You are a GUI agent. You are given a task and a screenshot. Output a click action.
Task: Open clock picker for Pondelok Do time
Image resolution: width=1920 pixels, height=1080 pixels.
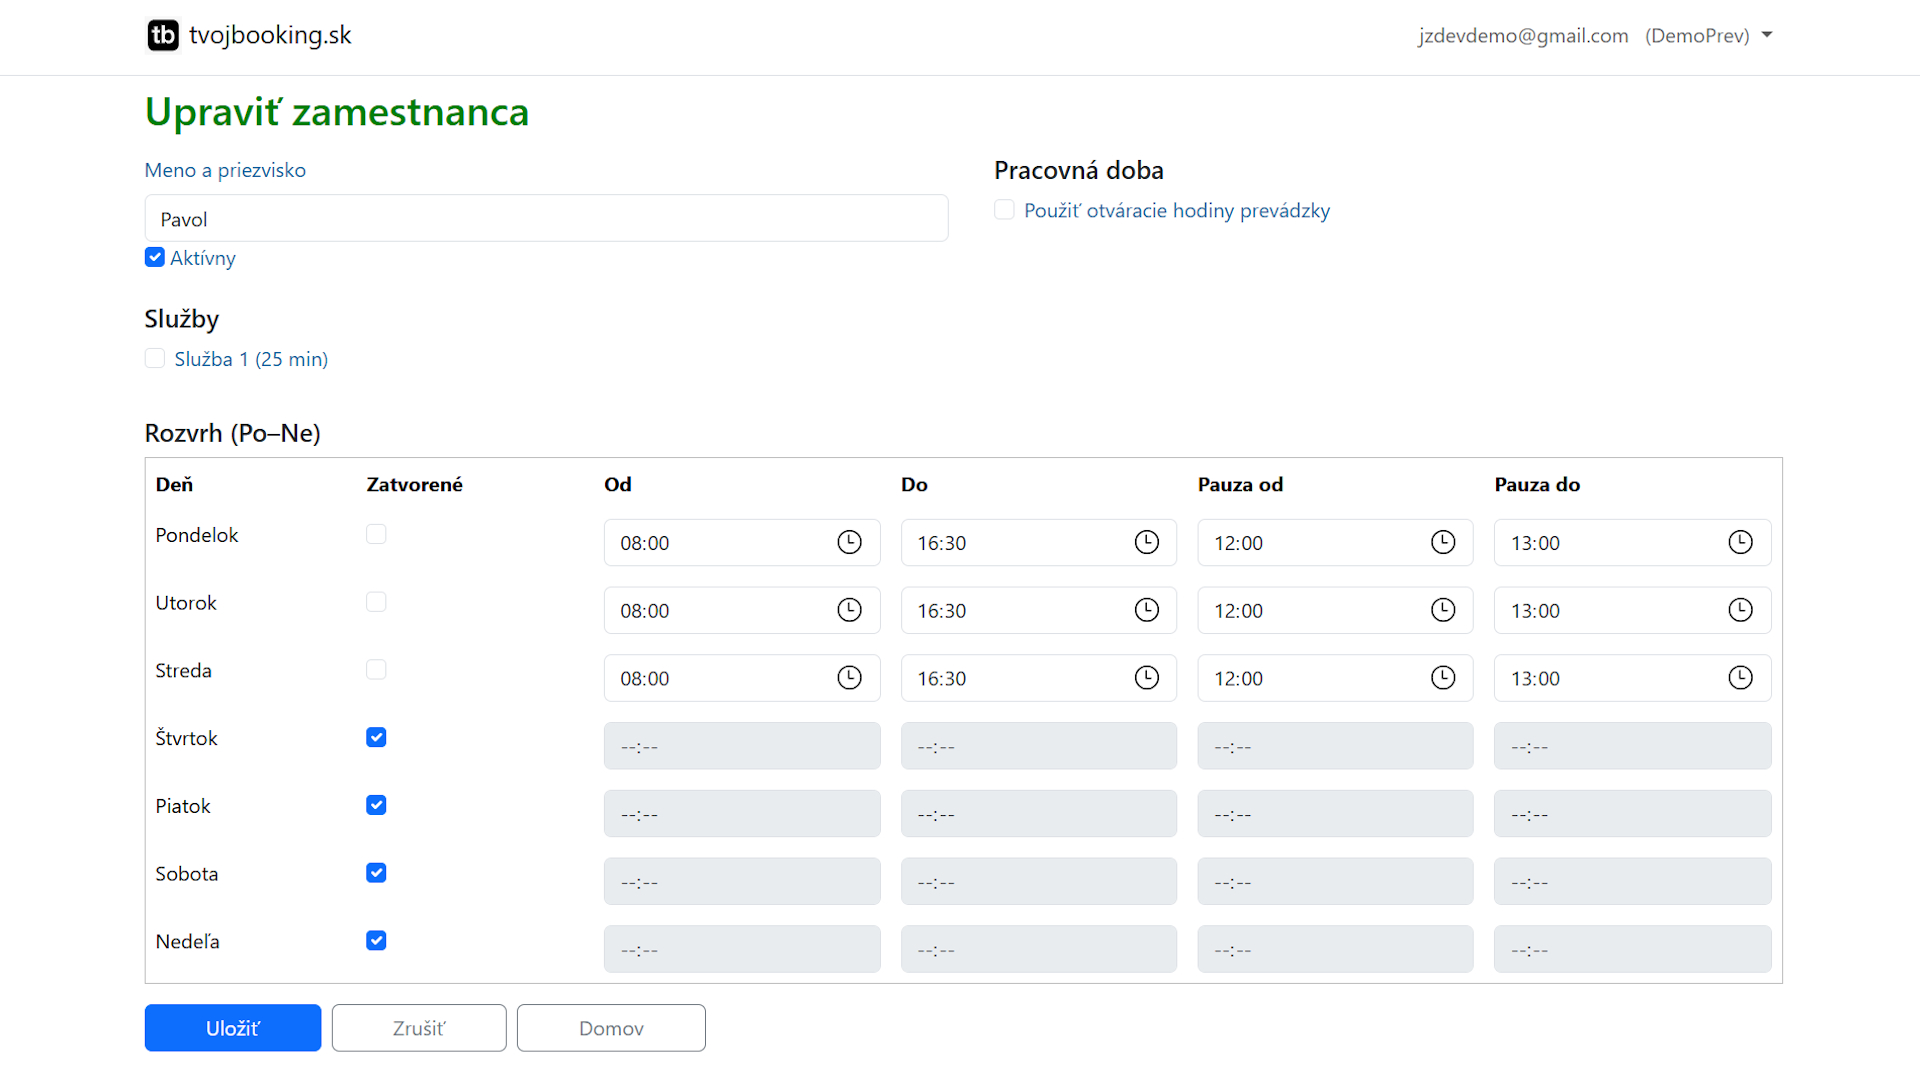tap(1146, 542)
